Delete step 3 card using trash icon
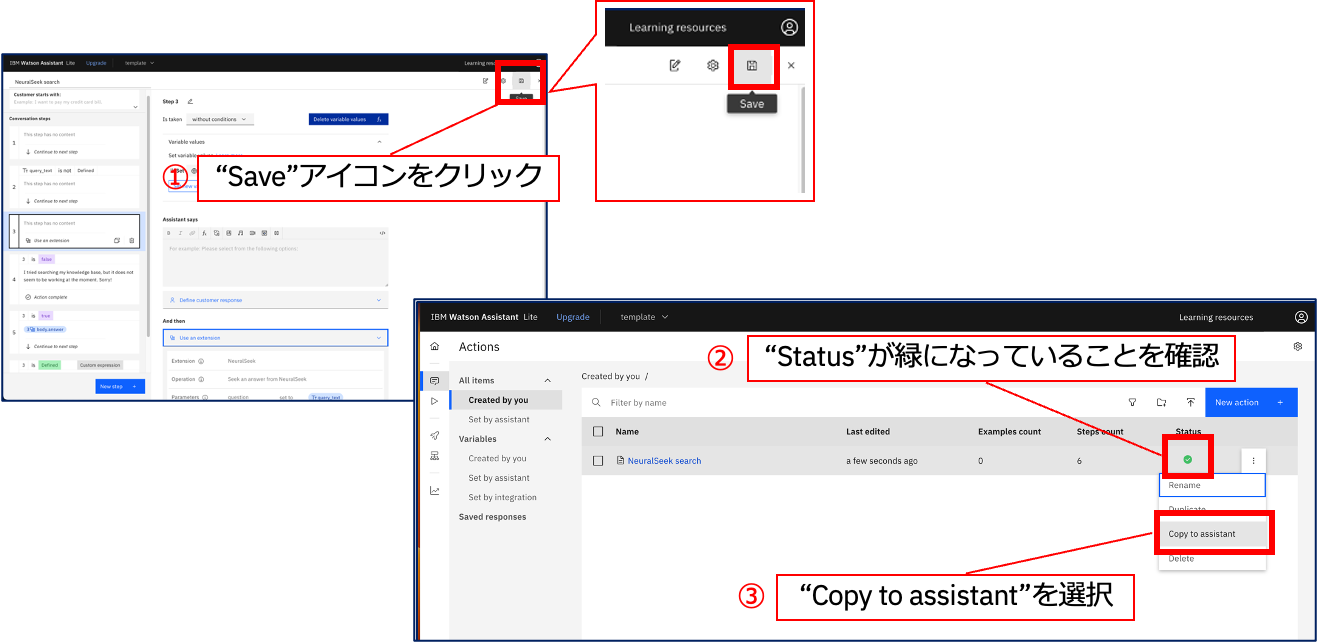Image resolution: width=1318 pixels, height=642 pixels. click(x=131, y=240)
